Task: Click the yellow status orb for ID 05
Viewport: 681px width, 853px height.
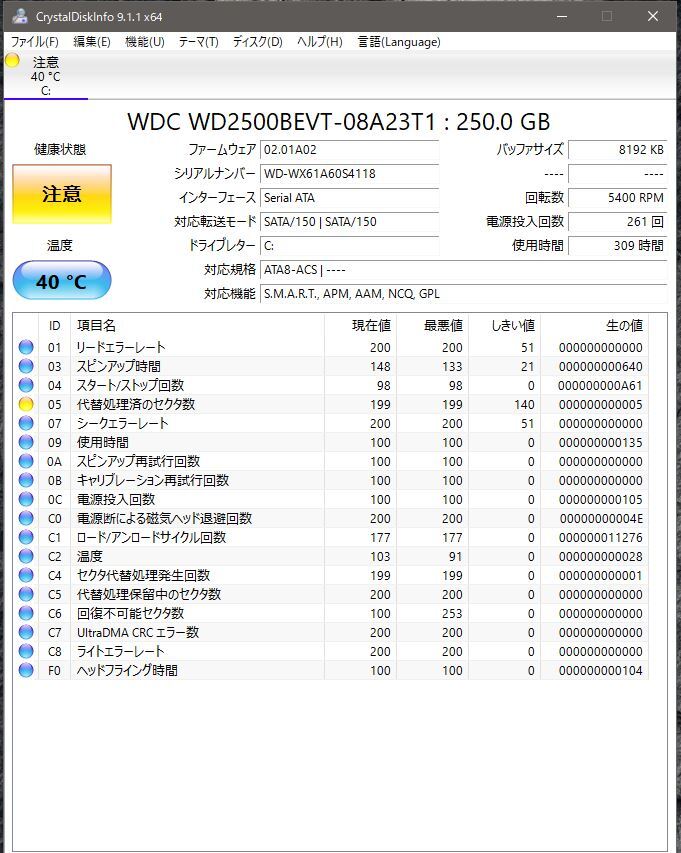Action: [26, 404]
